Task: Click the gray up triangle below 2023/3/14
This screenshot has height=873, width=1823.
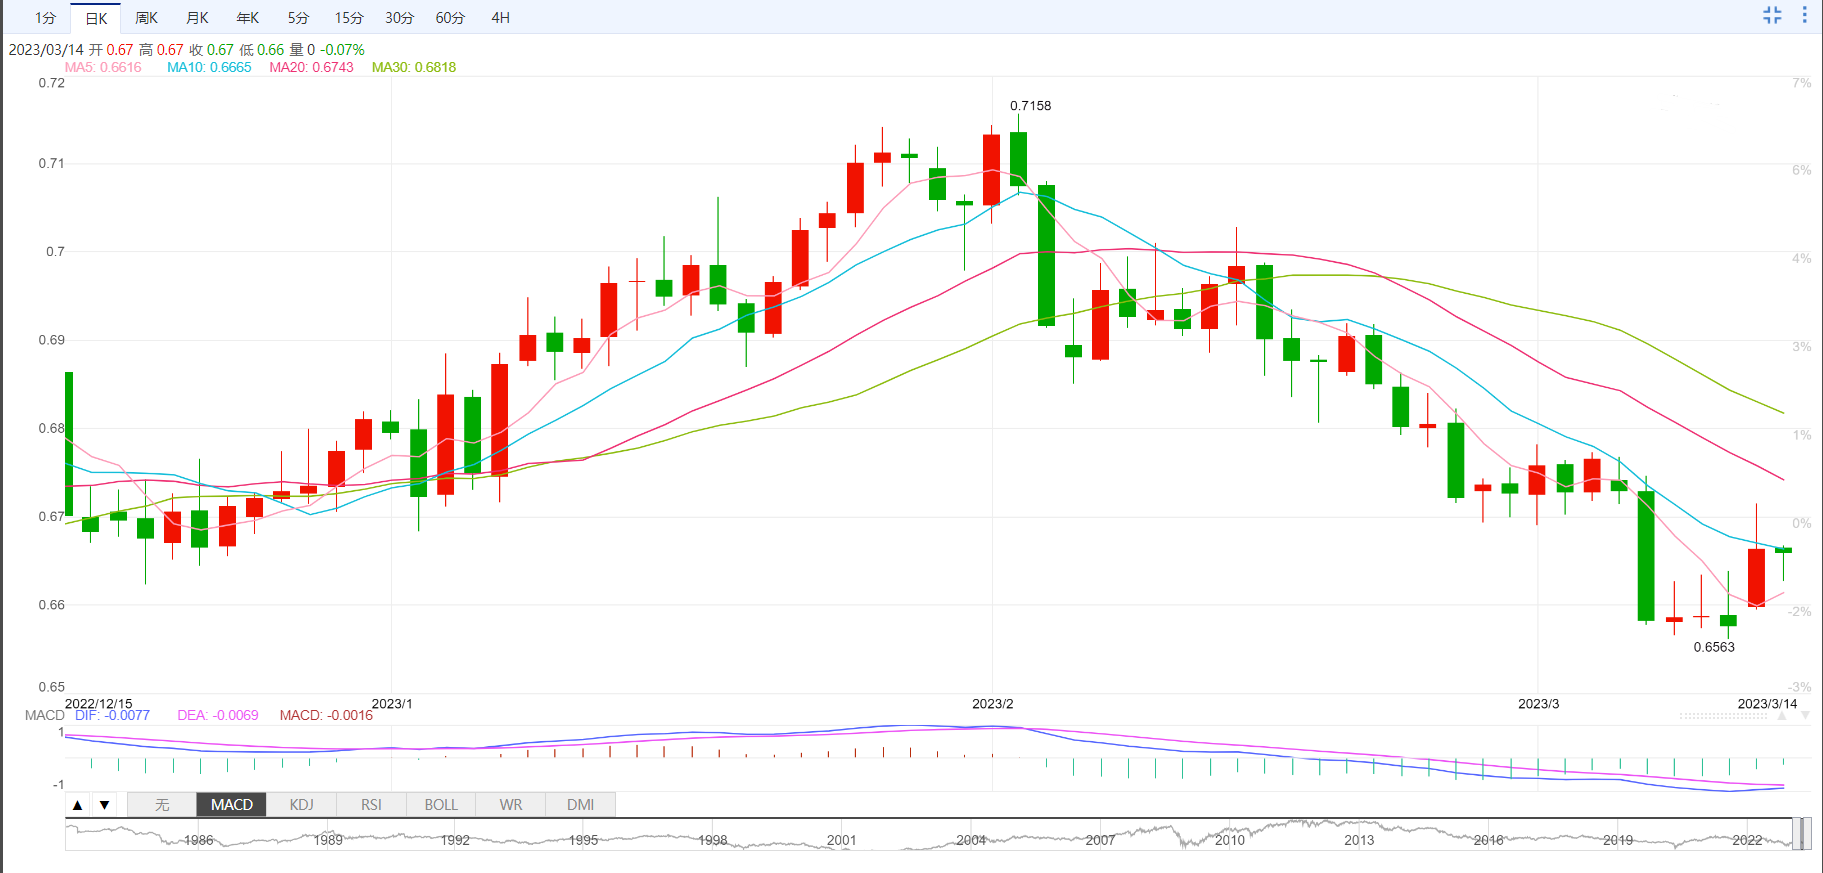Action: [1782, 716]
